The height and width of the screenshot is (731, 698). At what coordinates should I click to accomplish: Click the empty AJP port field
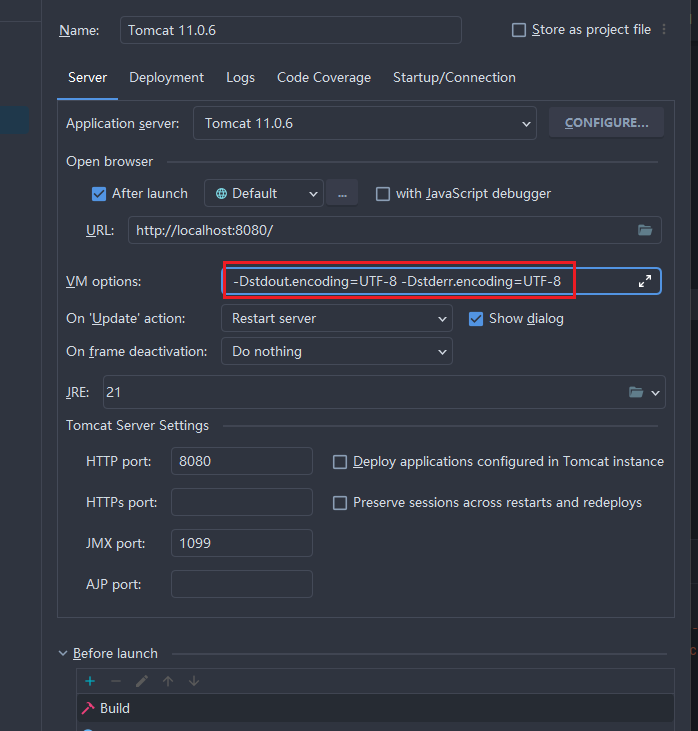coord(242,584)
